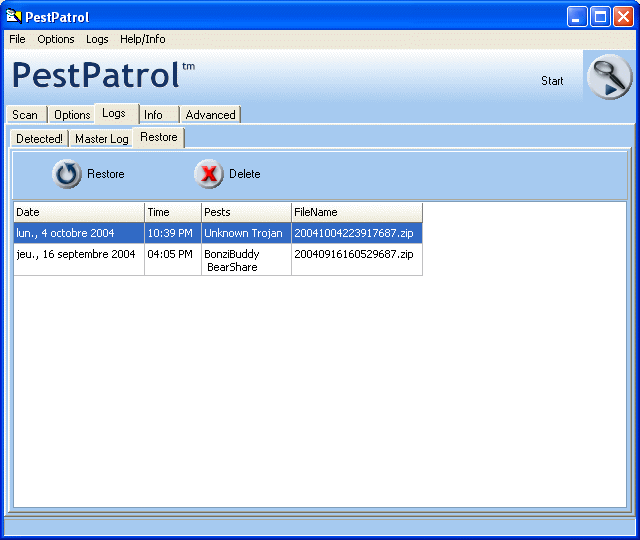This screenshot has width=640, height=540.
Task: Open the File menu
Action: coord(18,39)
